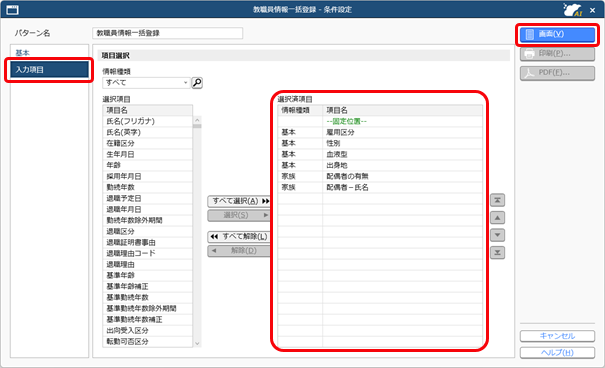Click the 項目名 column header in 選択済項目
The height and width of the screenshot is (368, 605).
[402, 110]
